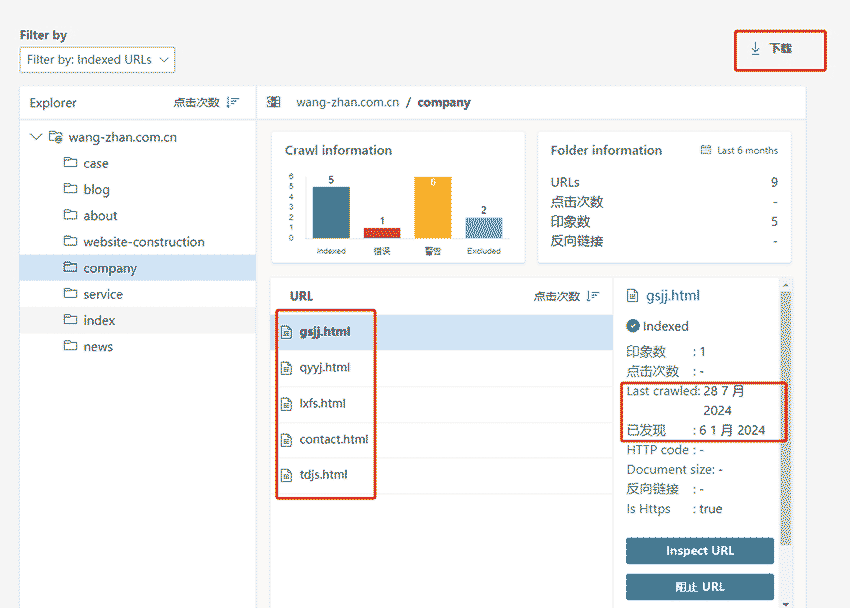This screenshot has height=608, width=850.
Task: Click the tdjs.html file icon
Action: (287, 476)
